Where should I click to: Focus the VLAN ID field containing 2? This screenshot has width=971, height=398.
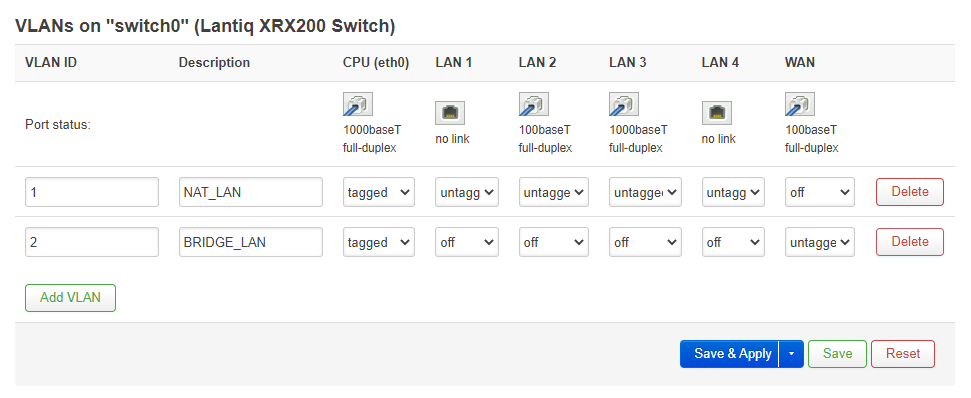pyautogui.click(x=92, y=242)
